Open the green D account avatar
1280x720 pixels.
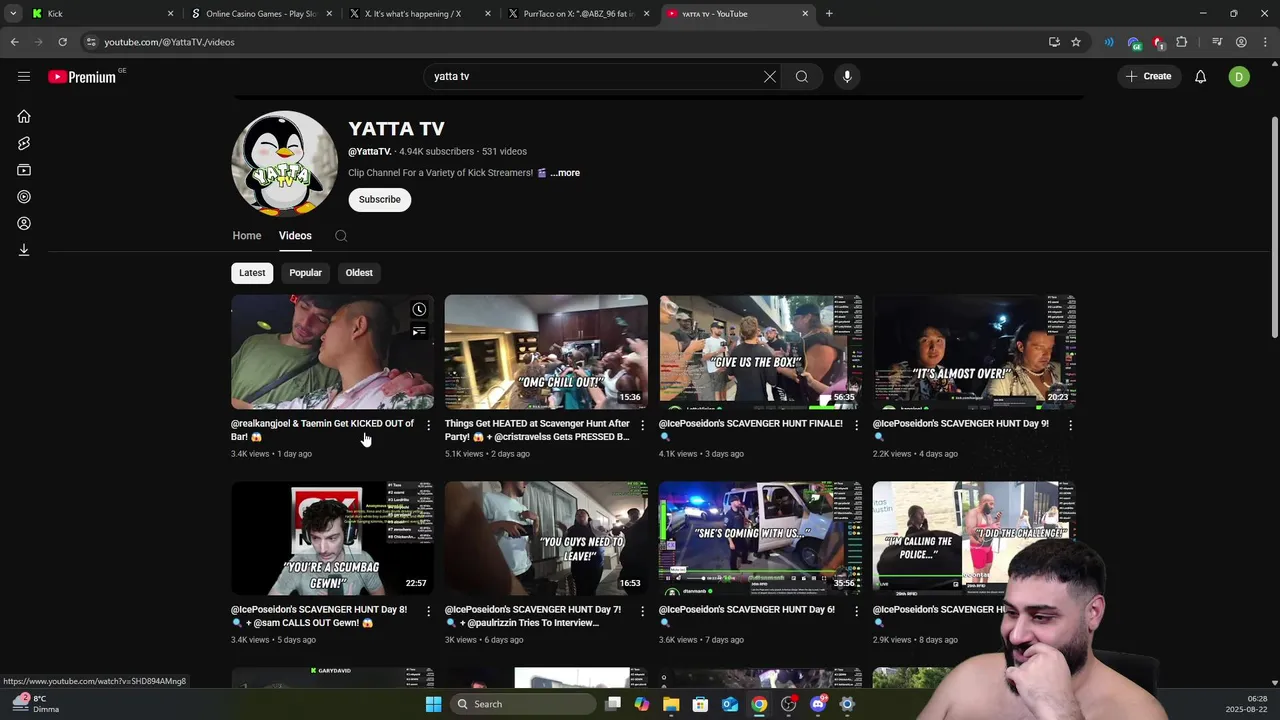click(x=1239, y=76)
